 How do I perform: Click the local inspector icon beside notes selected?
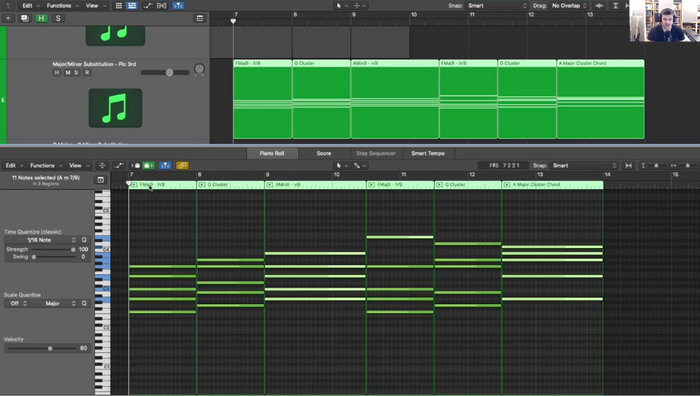point(100,179)
